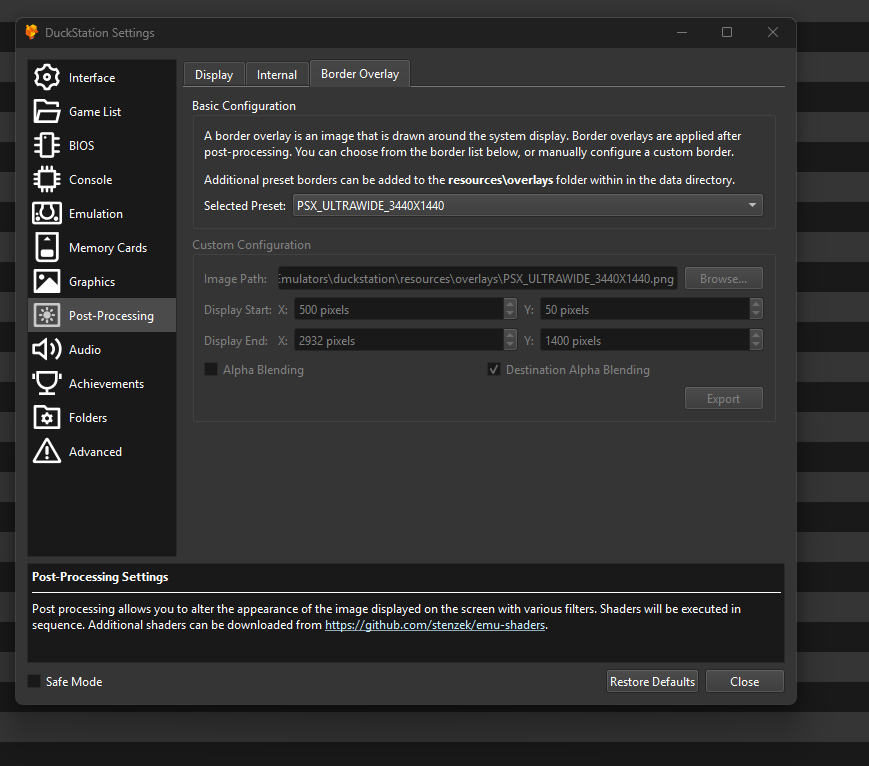Screen dimensions: 869x766
Task: Click the Game List folder icon
Action: click(47, 111)
